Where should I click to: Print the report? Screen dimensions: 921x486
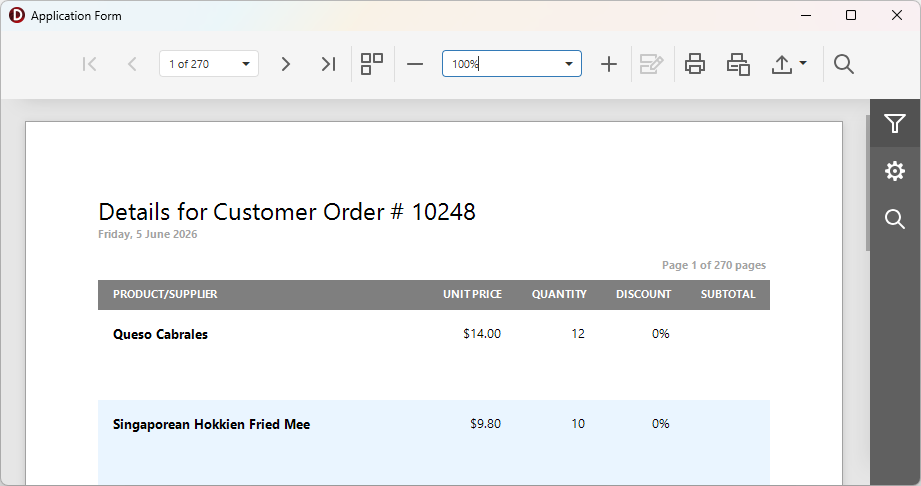[695, 64]
